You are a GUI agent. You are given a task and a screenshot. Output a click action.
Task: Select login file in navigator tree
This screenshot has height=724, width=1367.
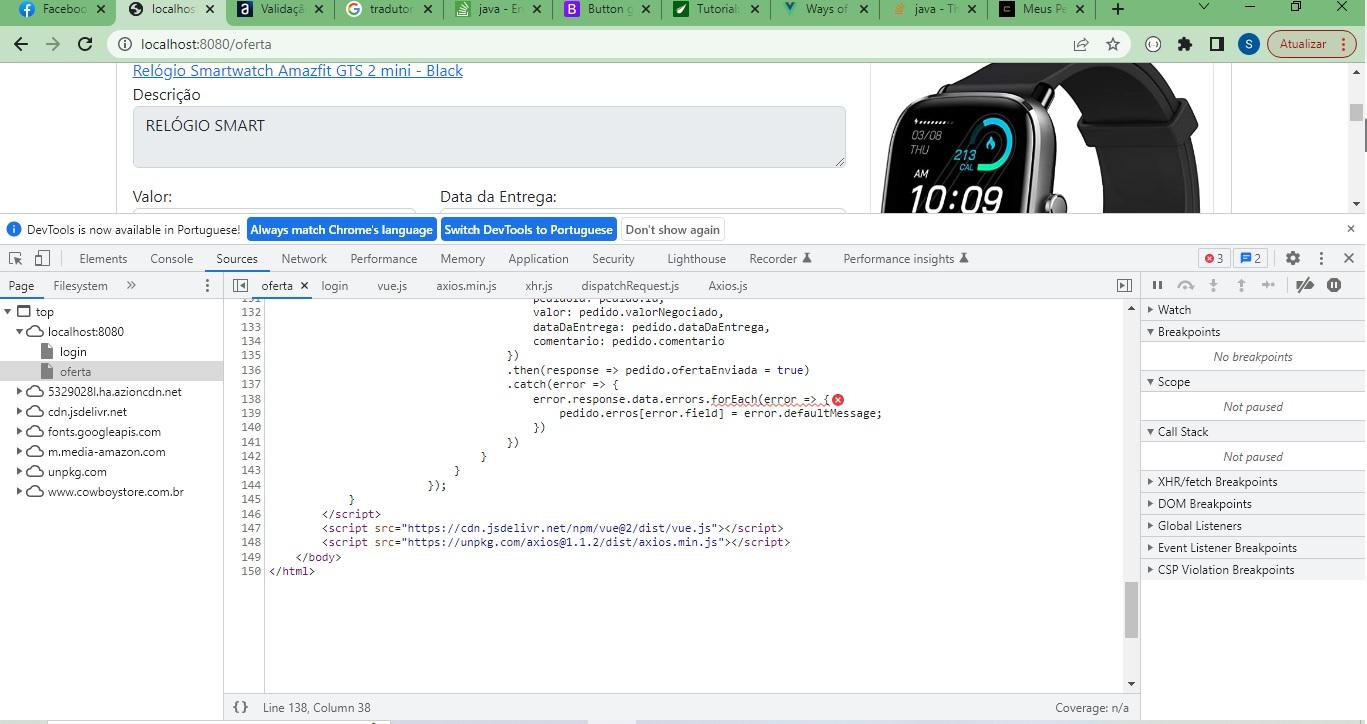(x=73, y=351)
